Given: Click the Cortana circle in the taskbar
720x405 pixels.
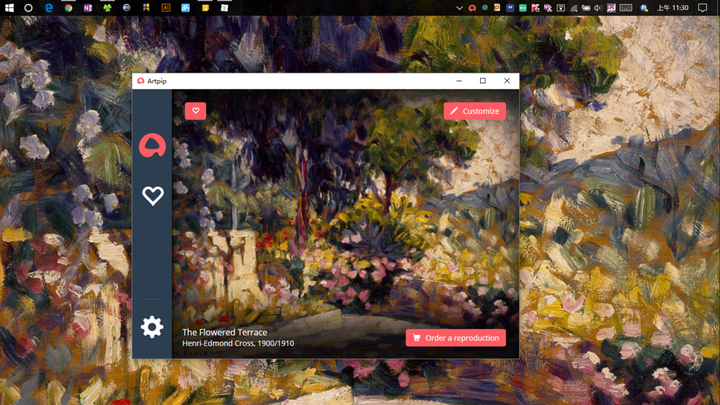Looking at the screenshot, I should [x=28, y=8].
